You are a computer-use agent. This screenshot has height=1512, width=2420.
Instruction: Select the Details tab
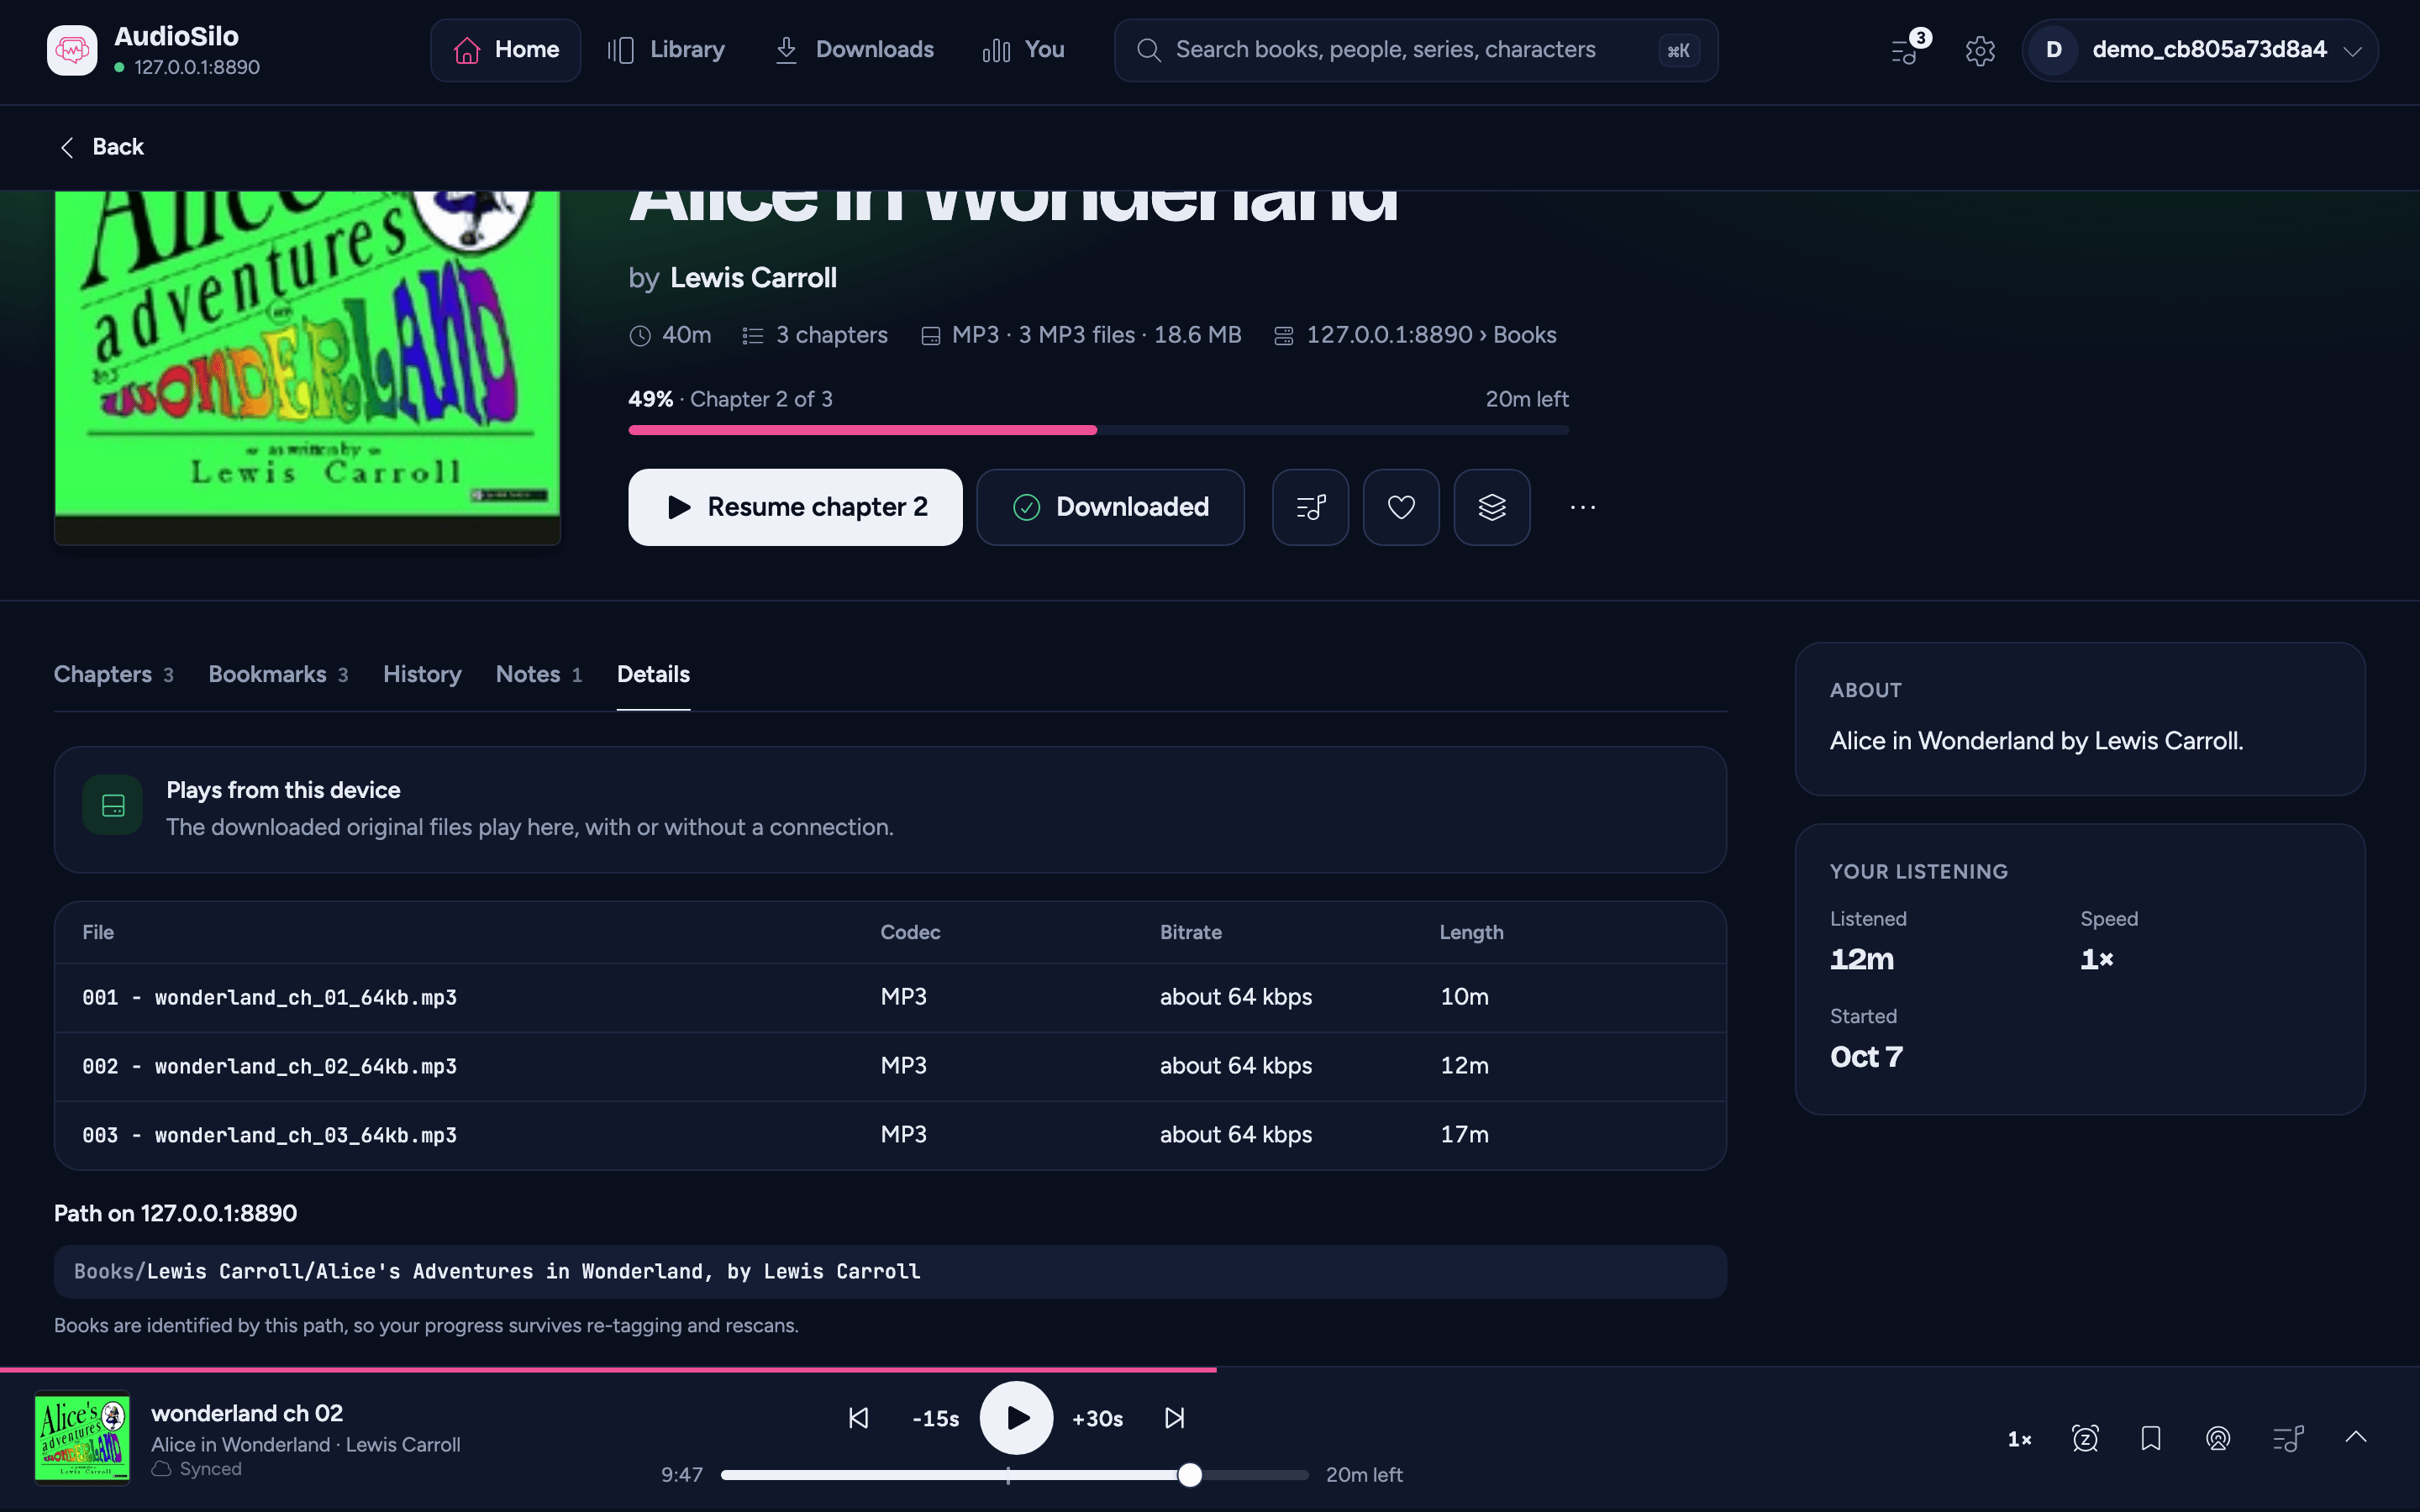pos(653,675)
